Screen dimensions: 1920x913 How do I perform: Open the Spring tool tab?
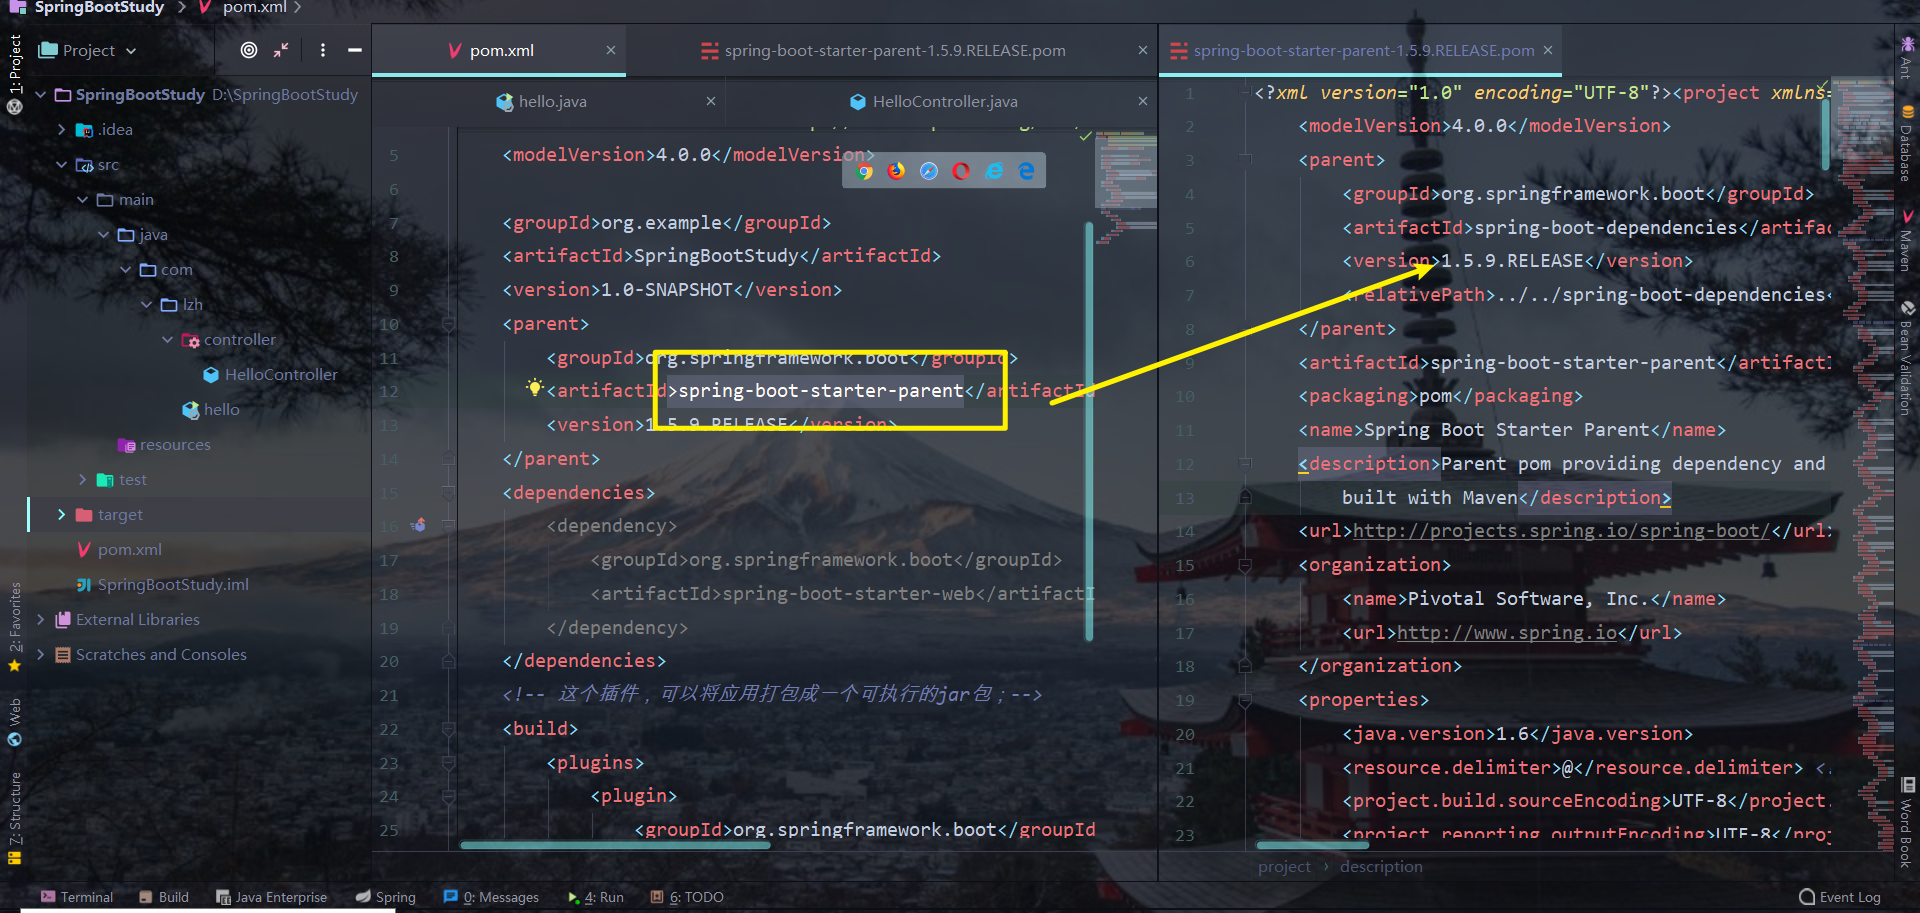[x=386, y=897]
